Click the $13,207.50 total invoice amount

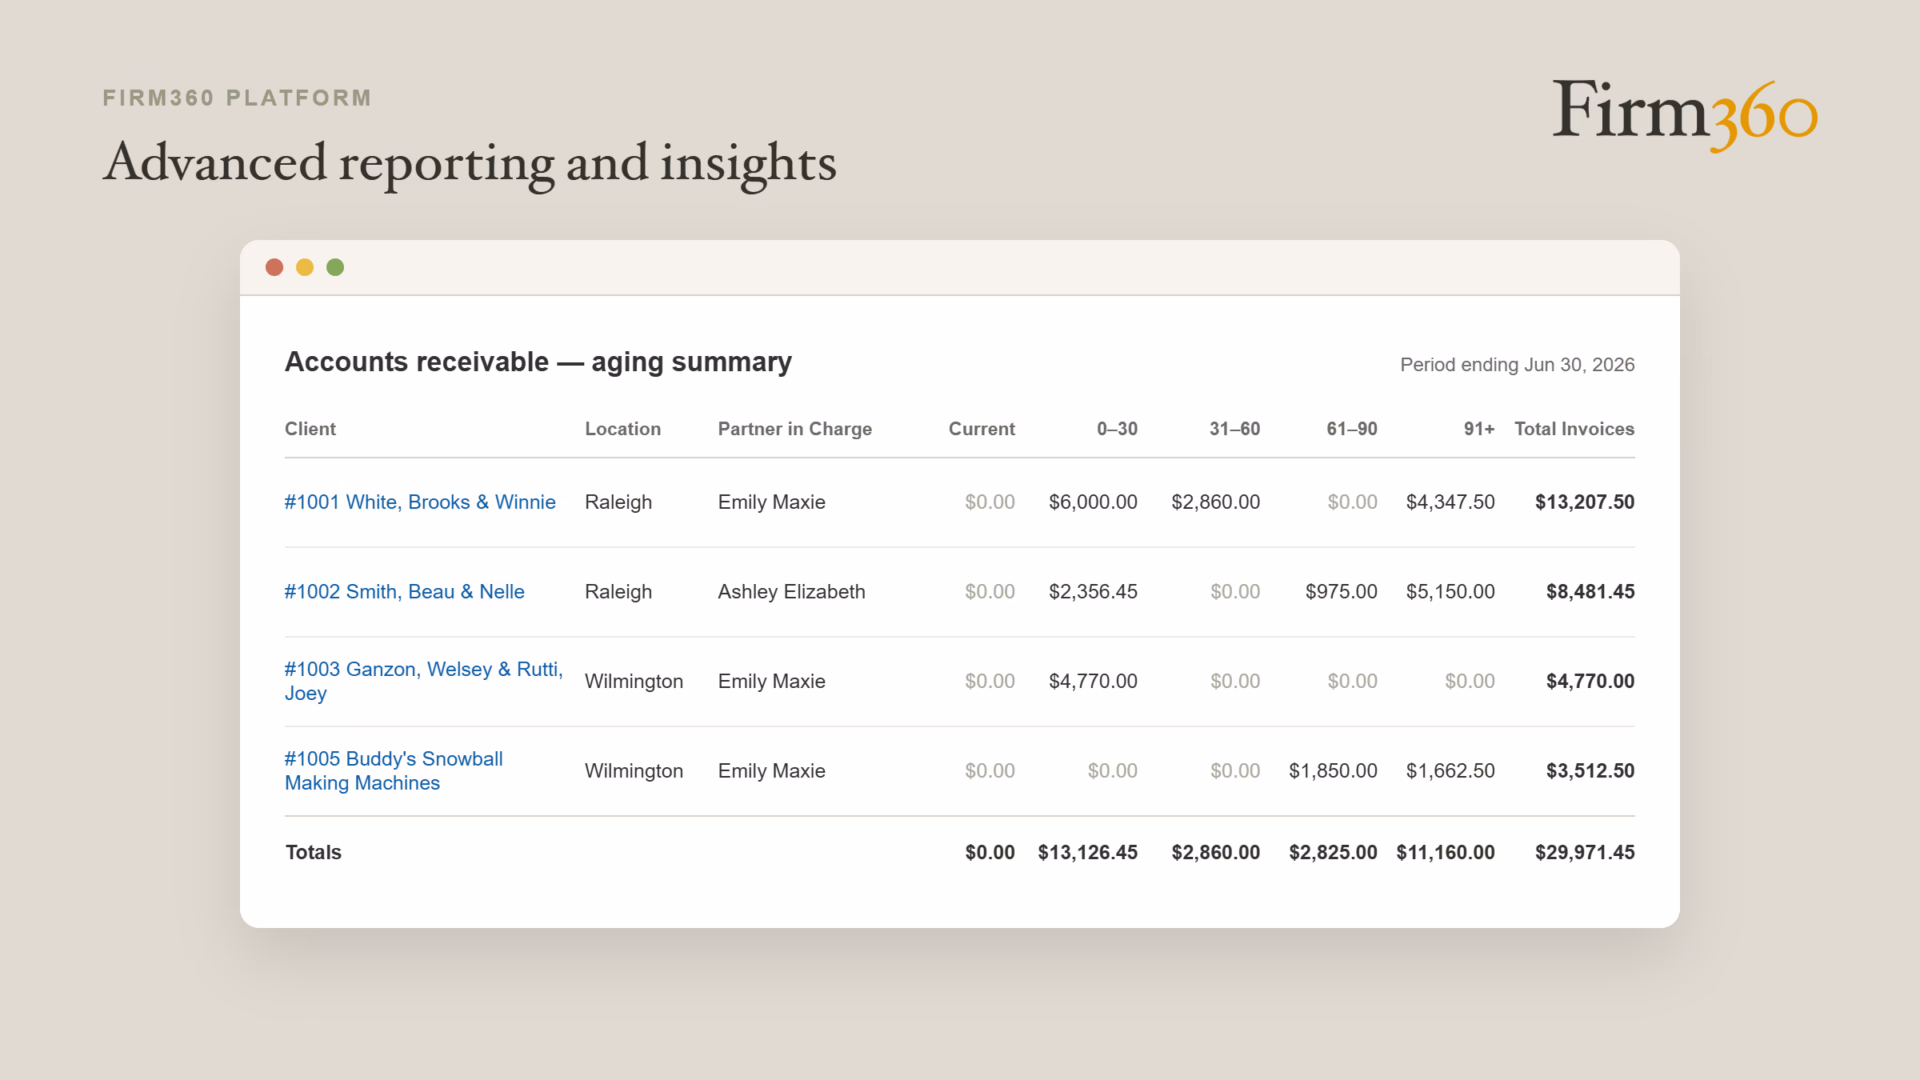click(1585, 502)
